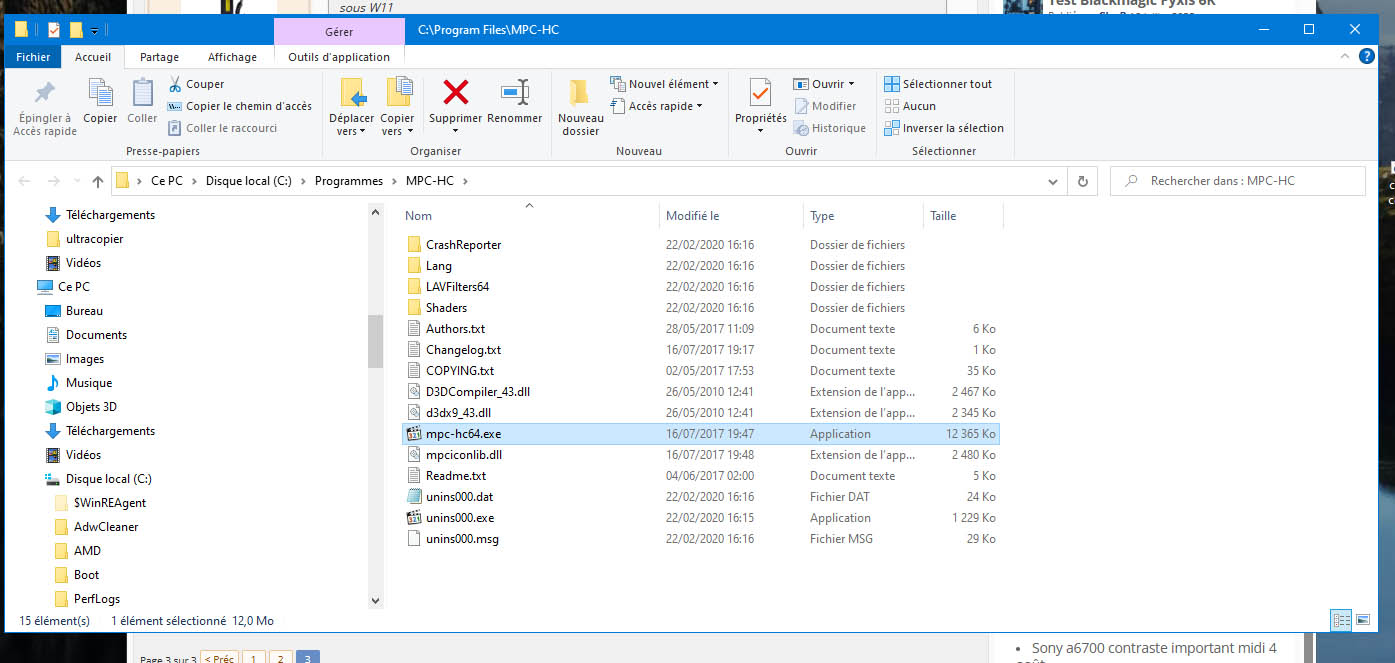Click Aucun selection command
1395x663 pixels.
click(x=910, y=106)
